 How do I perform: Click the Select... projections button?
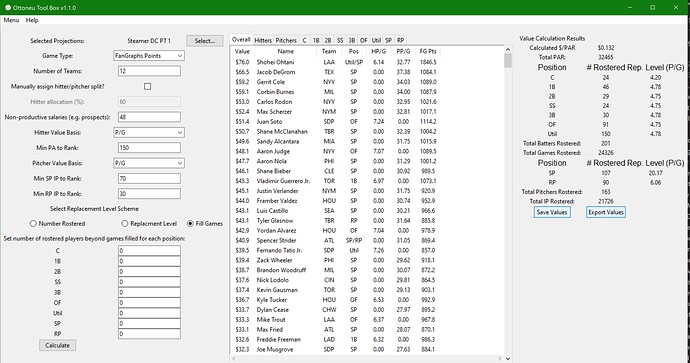click(205, 40)
